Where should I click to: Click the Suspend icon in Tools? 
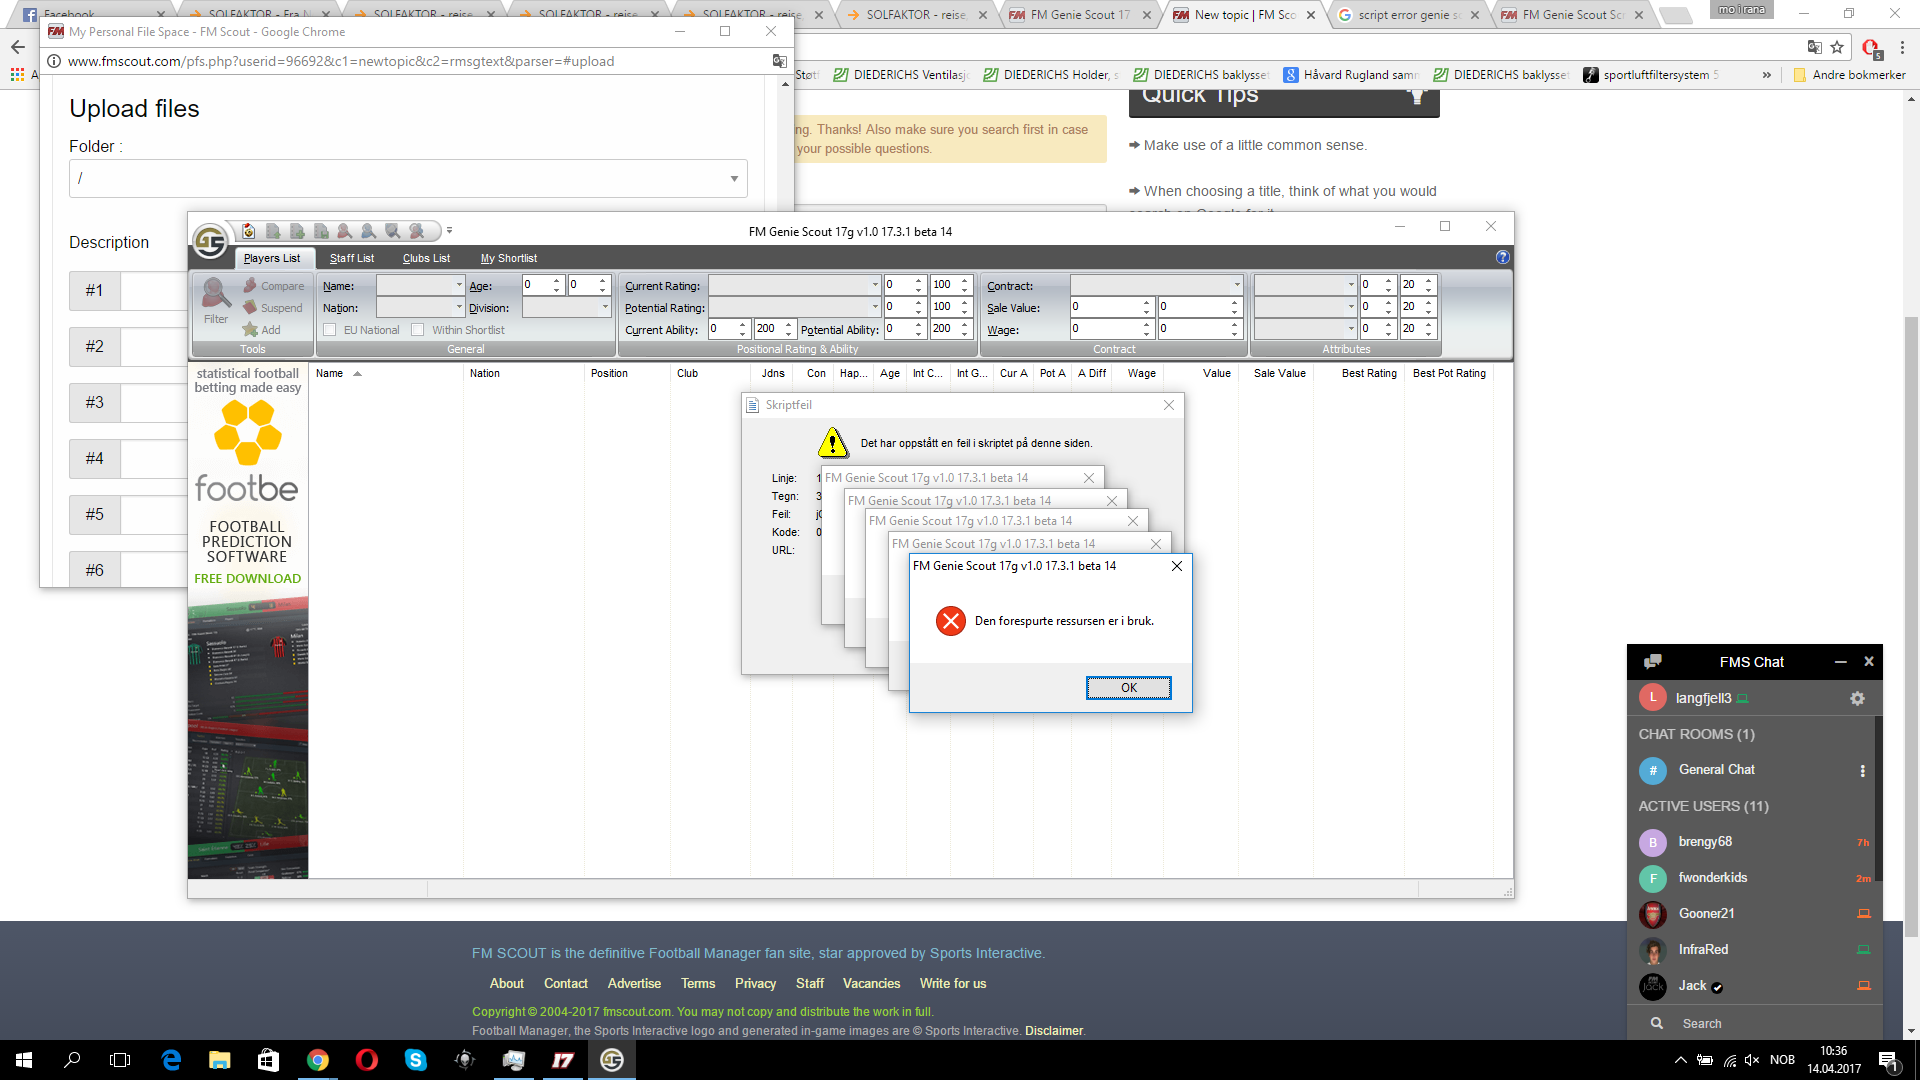coord(251,308)
